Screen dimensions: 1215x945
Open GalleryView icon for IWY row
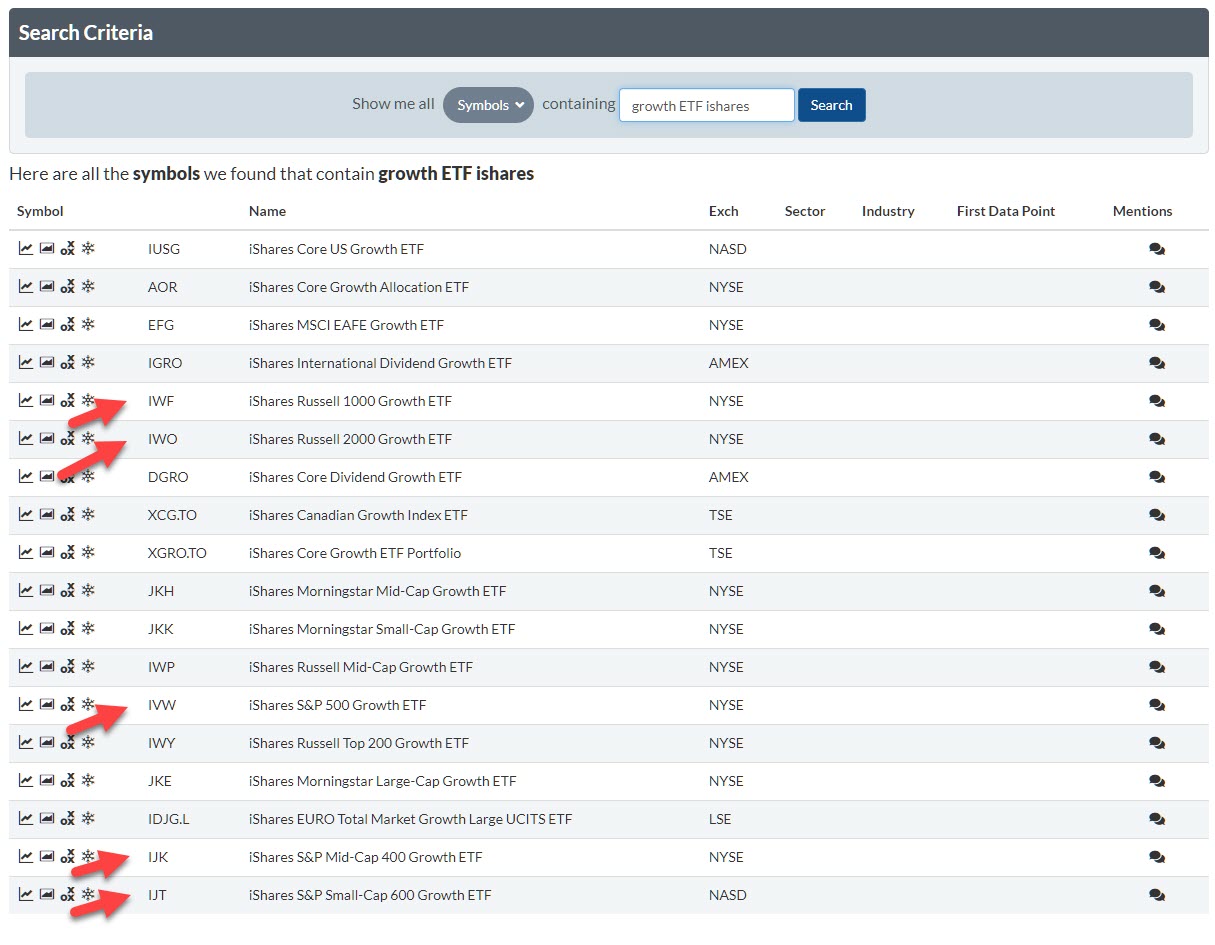click(x=47, y=743)
